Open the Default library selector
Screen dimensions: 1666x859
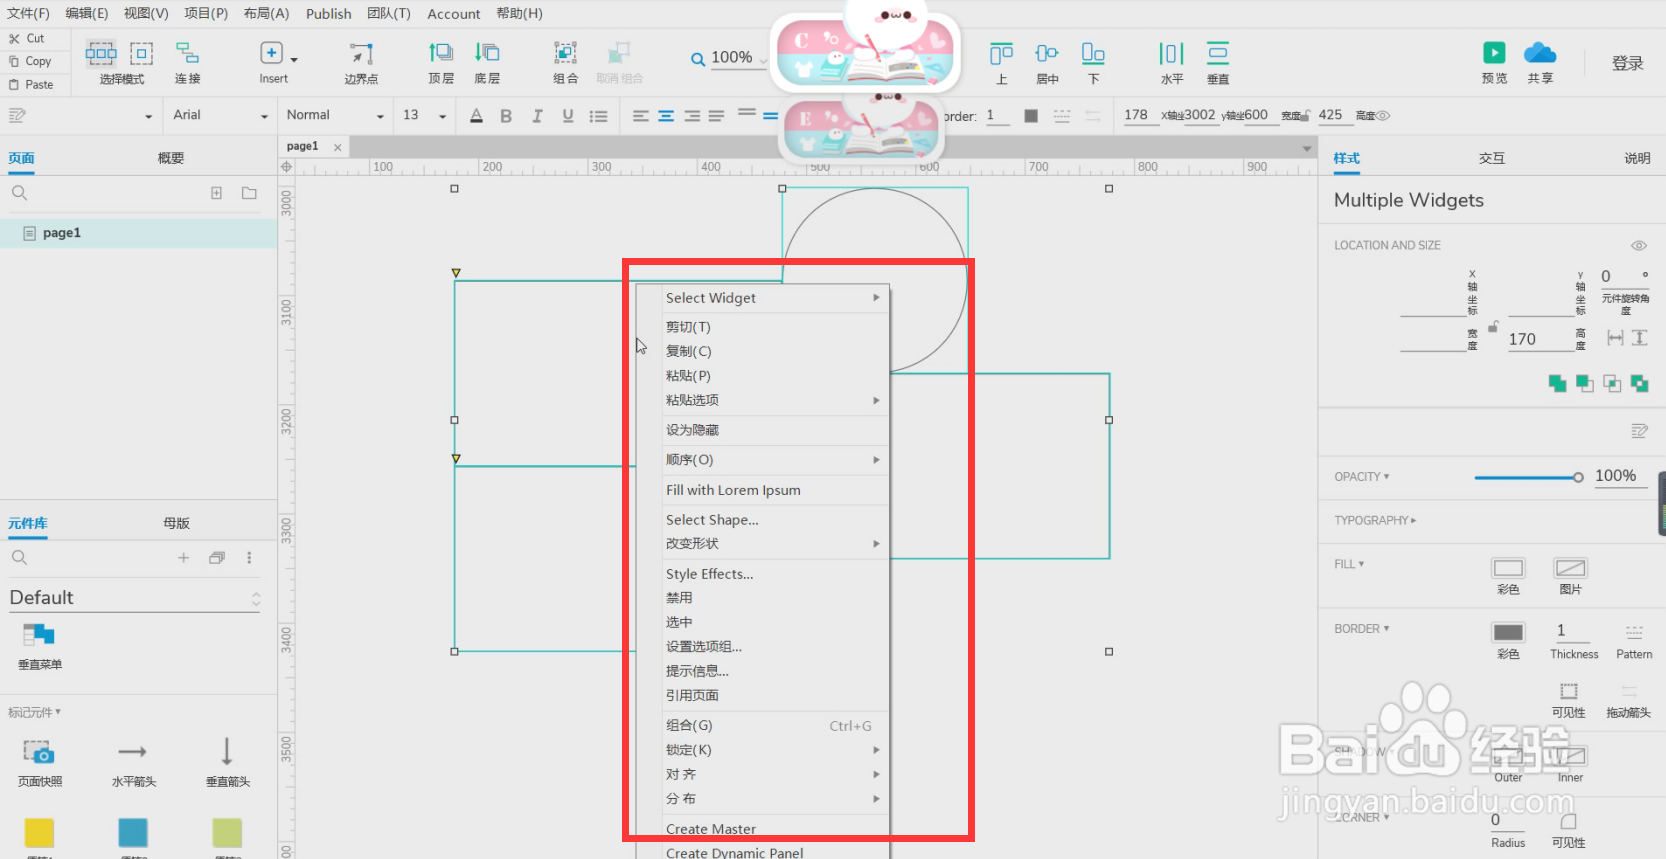pos(135,598)
